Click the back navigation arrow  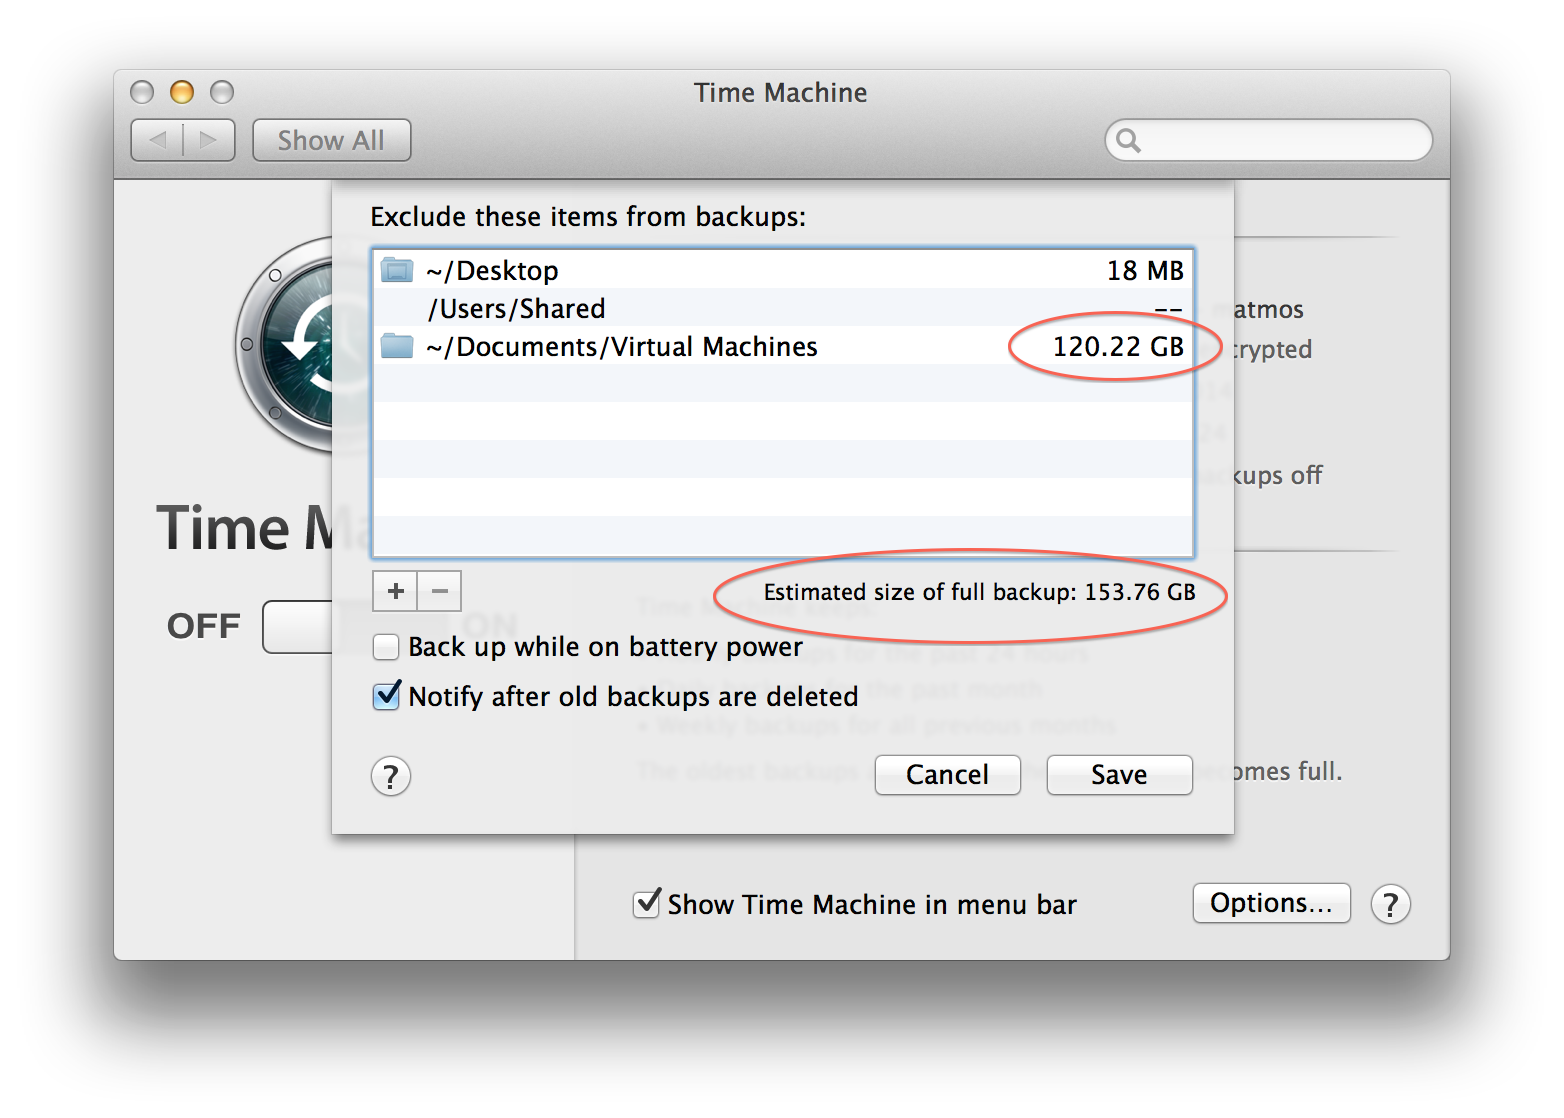pyautogui.click(x=157, y=140)
